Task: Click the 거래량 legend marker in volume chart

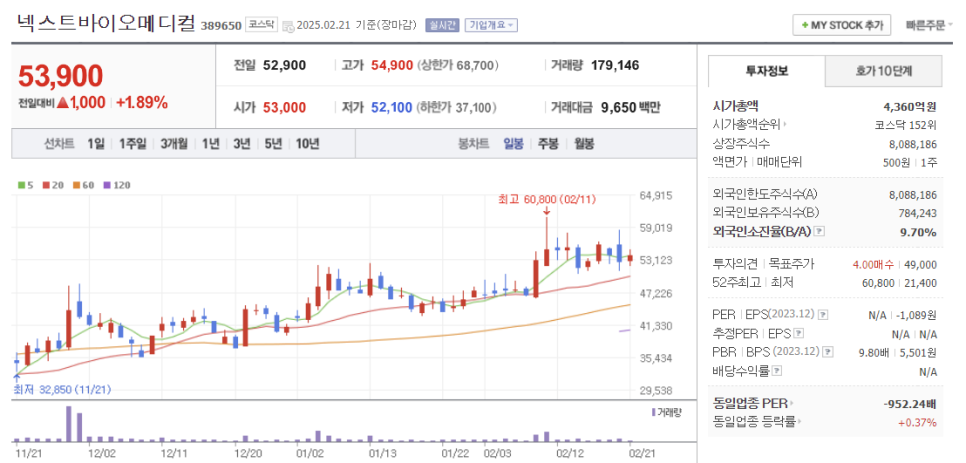Action: coord(654,412)
